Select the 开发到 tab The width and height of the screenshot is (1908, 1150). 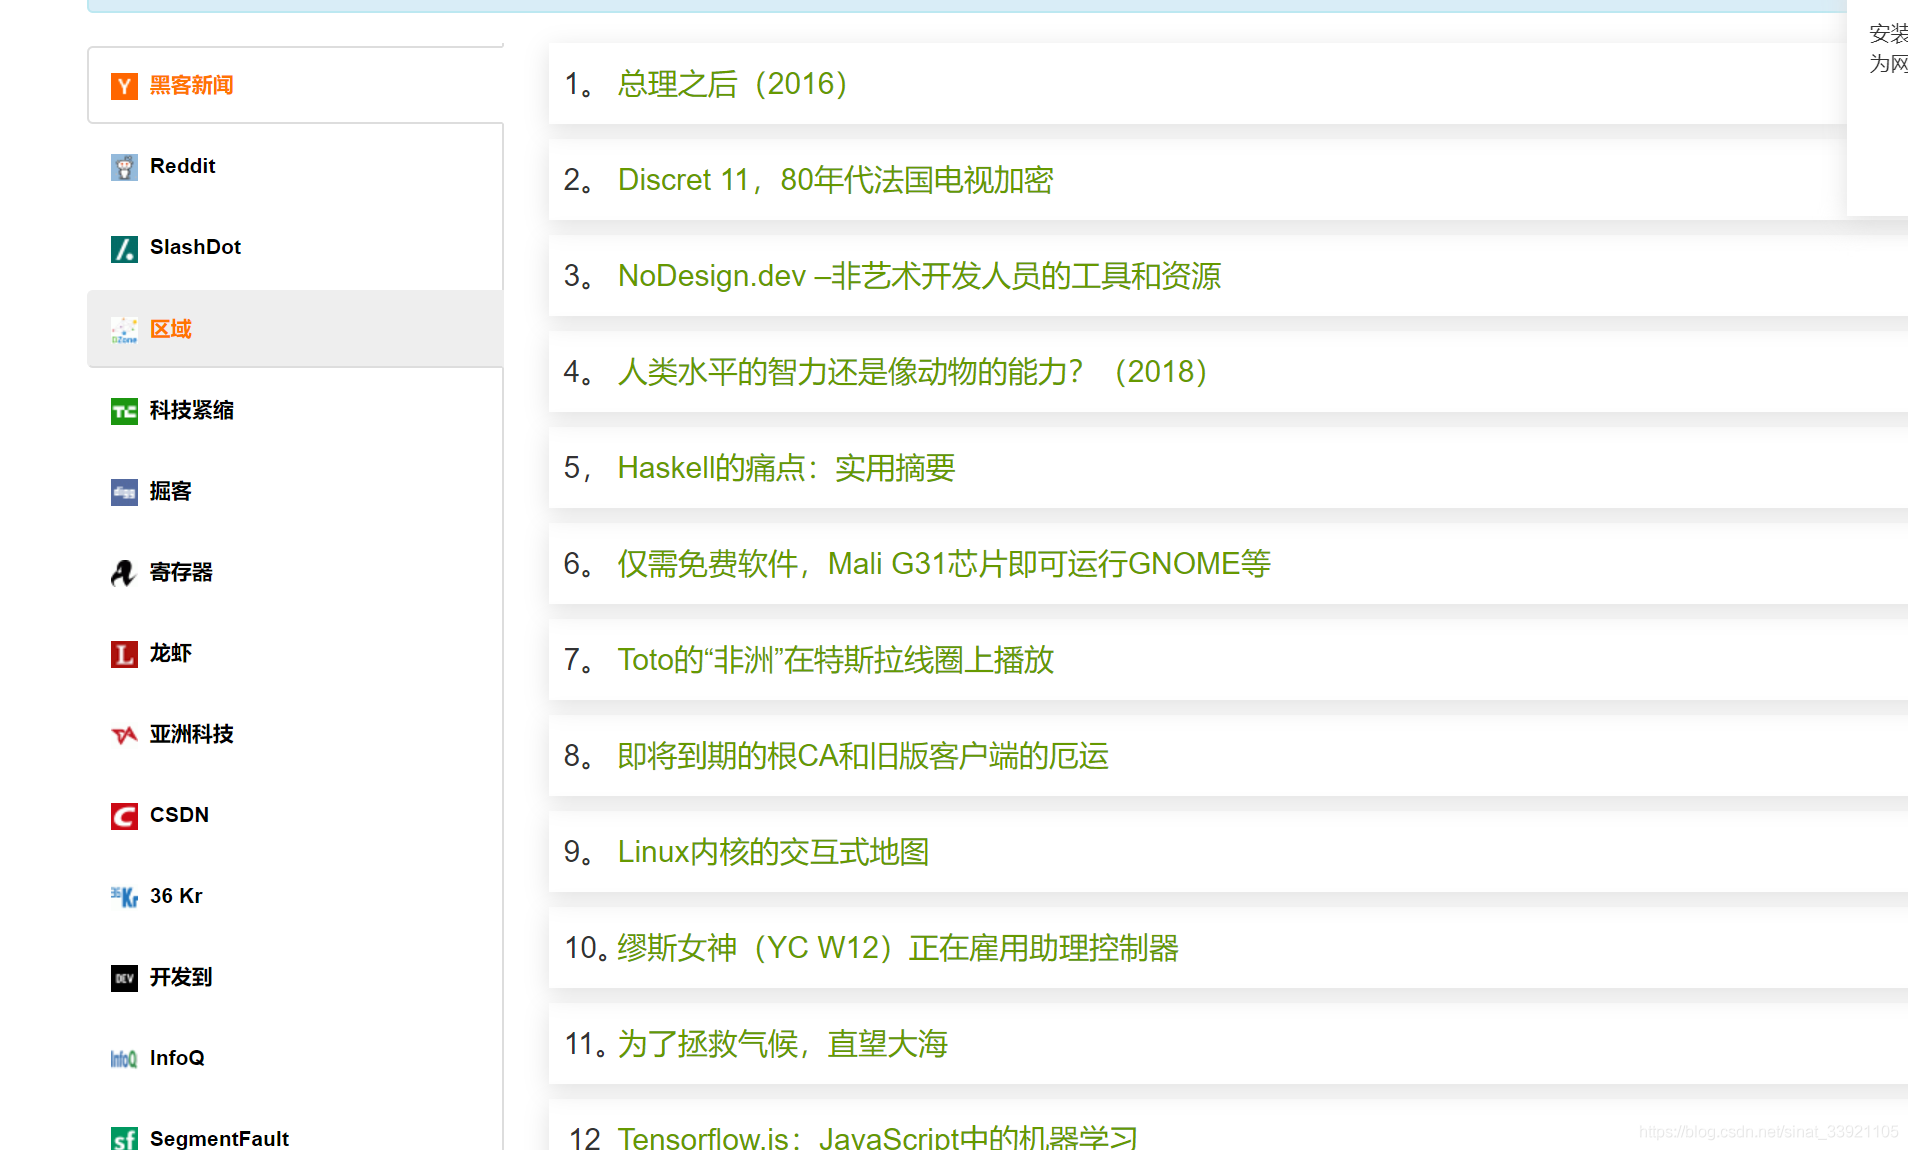pyautogui.click(x=295, y=977)
